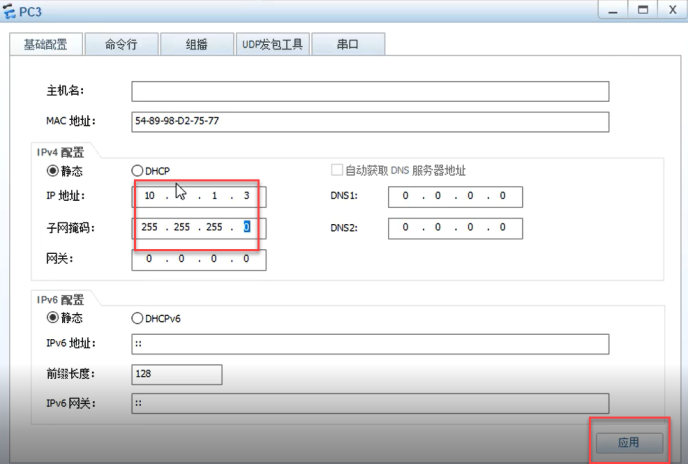Image resolution: width=689 pixels, height=465 pixels.
Task: Select the IPv6 静态 radio button
Action: click(53, 318)
